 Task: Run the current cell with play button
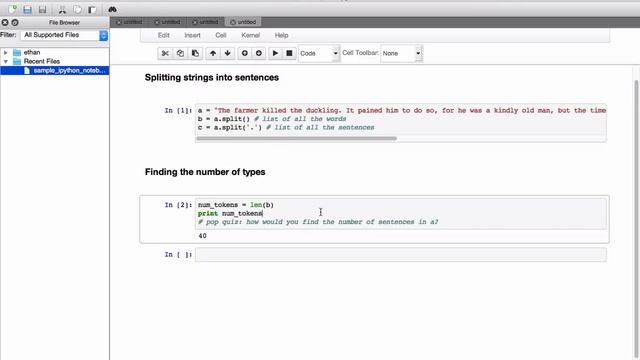(x=275, y=53)
